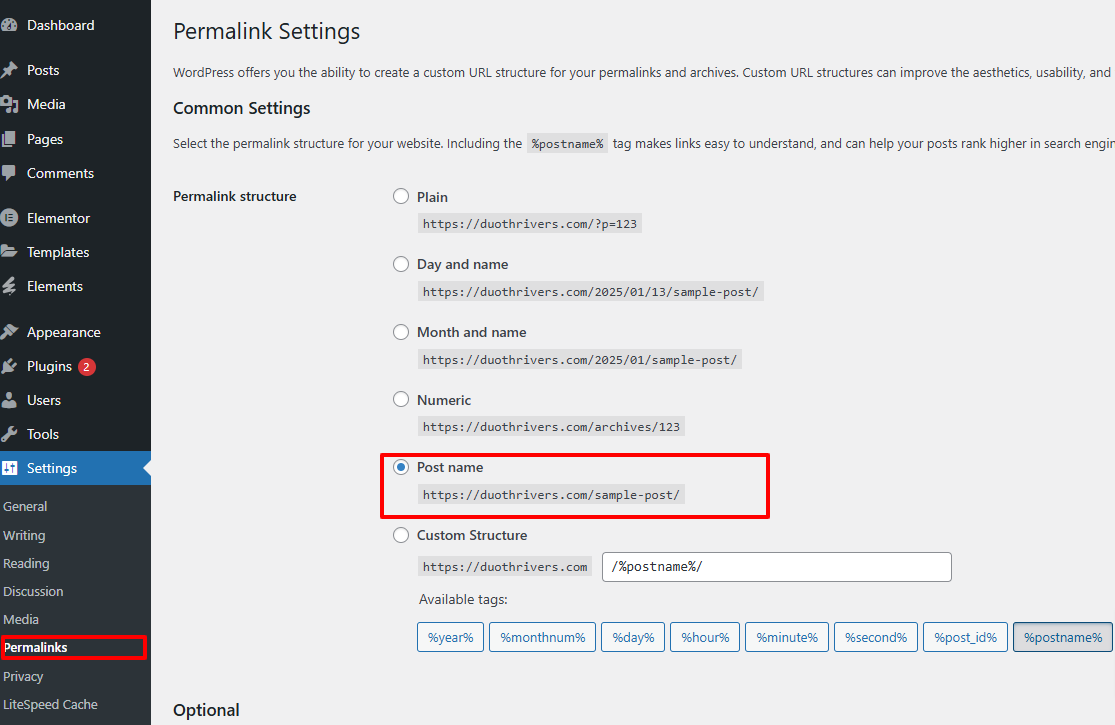Screen dimensions: 1115x725
Task: Open the Templates menu
Action: [x=58, y=252]
